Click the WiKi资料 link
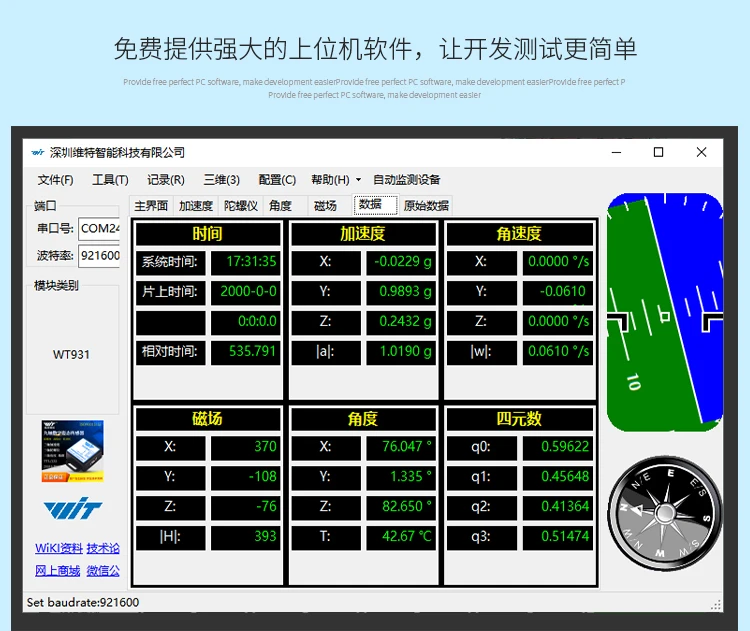The height and width of the screenshot is (631, 750). pyautogui.click(x=59, y=548)
